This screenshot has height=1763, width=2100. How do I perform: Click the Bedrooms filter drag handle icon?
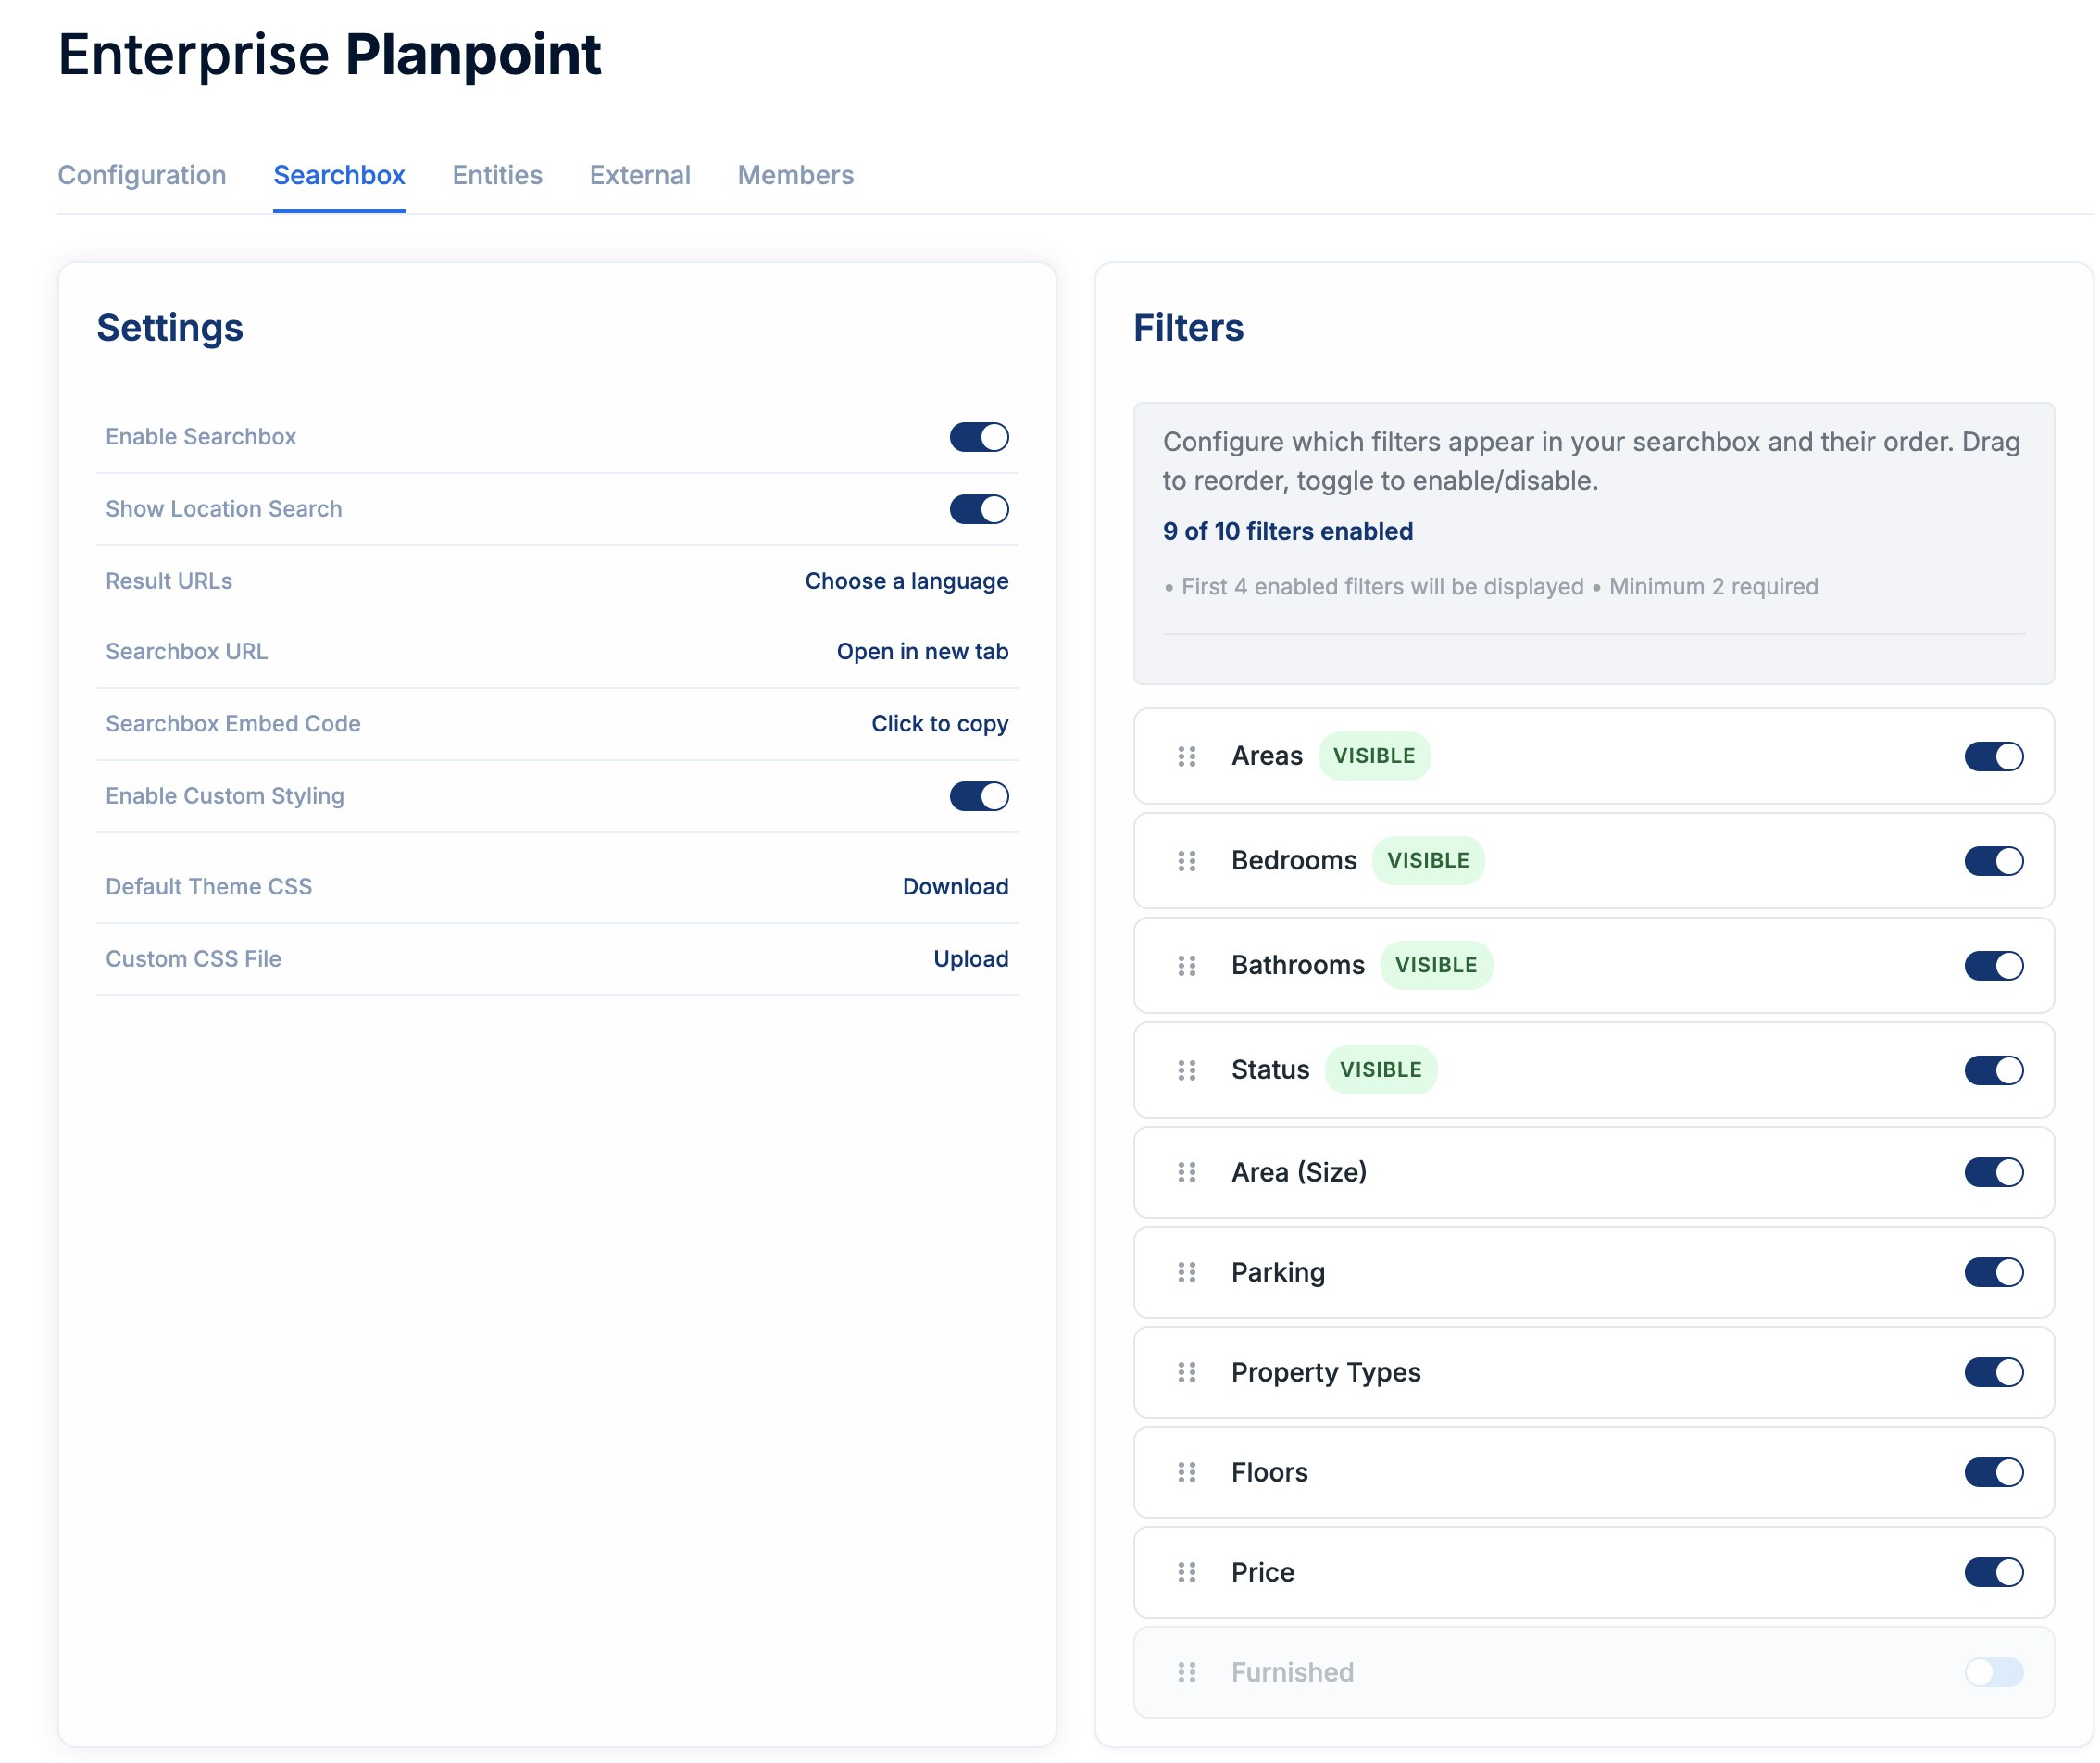pos(1186,861)
